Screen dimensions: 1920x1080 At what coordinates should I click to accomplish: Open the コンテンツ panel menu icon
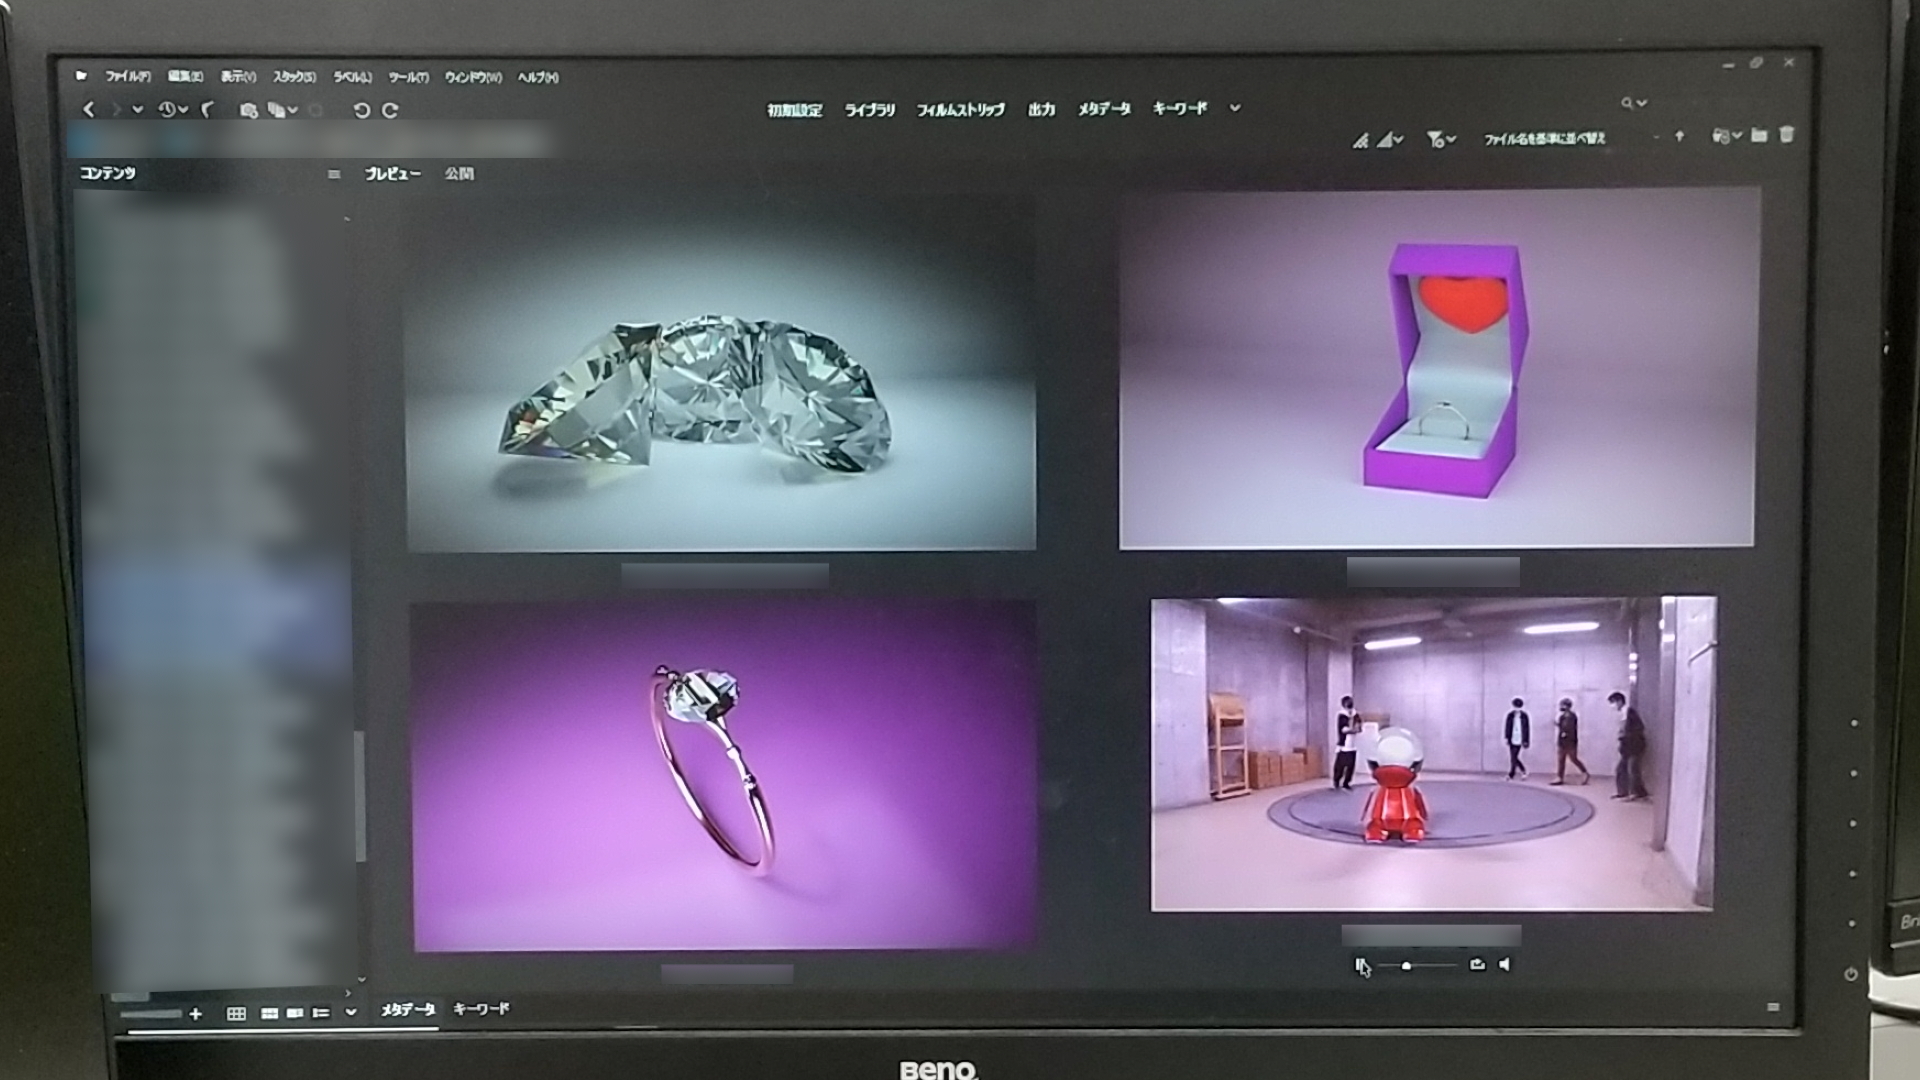pyautogui.click(x=334, y=174)
